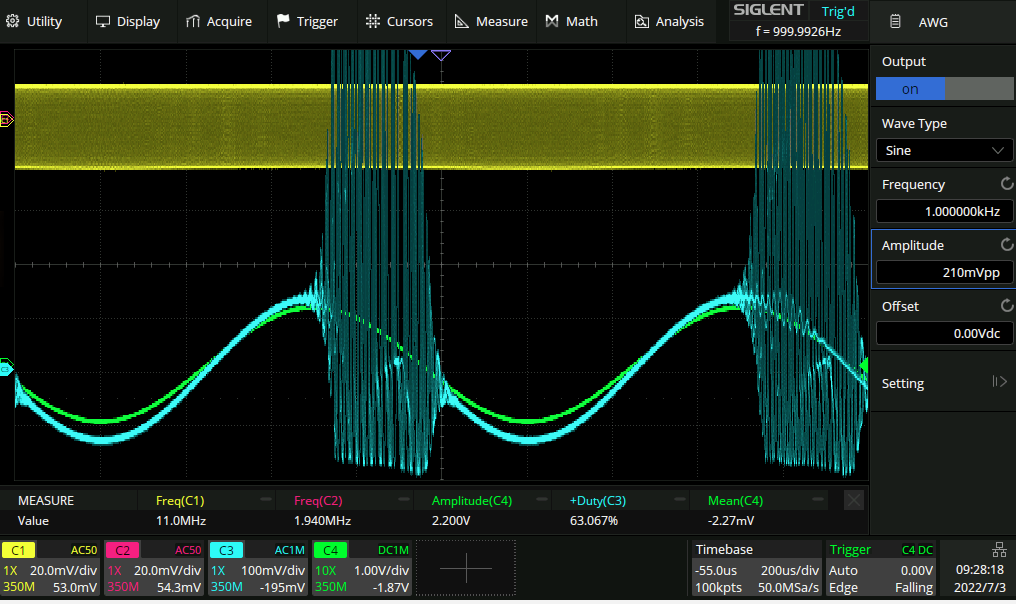Open the Timebase settings box
The width and height of the screenshot is (1016, 604).
[756, 568]
